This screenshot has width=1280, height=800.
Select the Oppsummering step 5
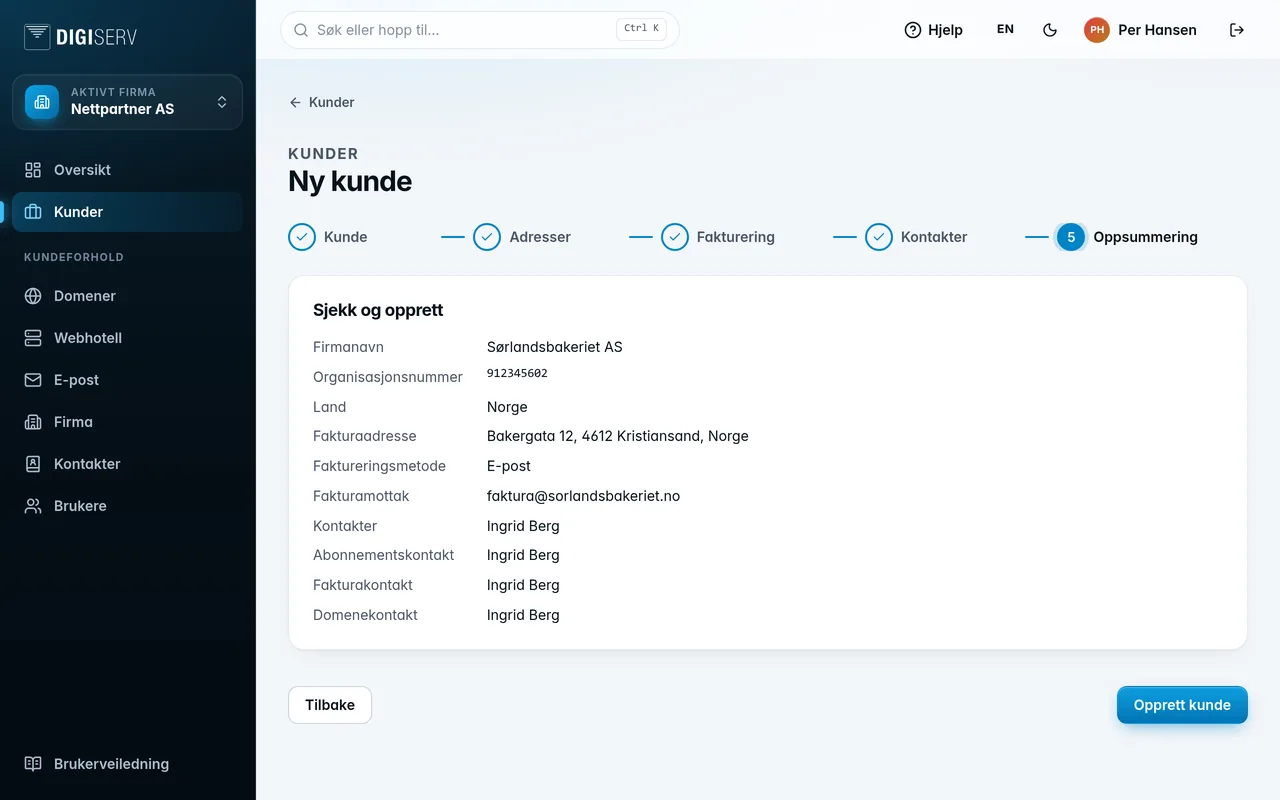[1127, 237]
